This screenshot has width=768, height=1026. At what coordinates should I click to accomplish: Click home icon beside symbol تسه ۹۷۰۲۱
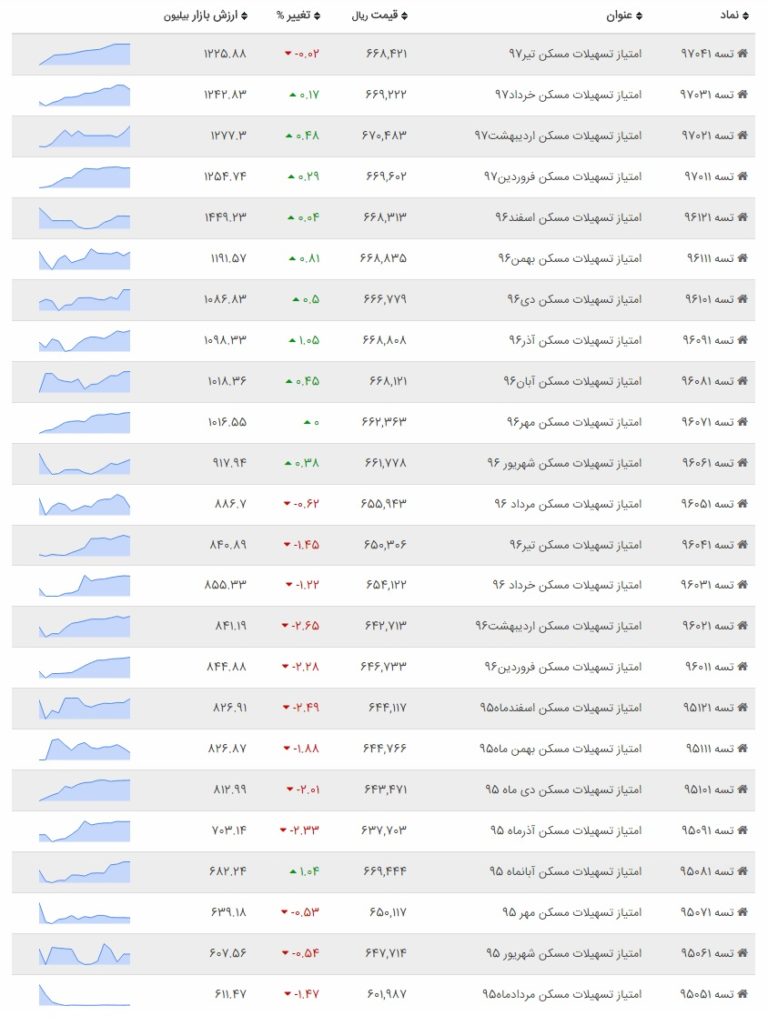coord(742,135)
